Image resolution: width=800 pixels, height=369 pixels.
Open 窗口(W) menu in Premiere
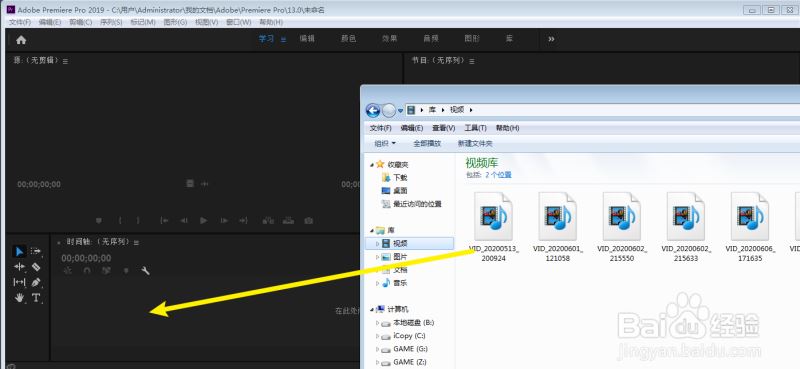tap(239, 22)
